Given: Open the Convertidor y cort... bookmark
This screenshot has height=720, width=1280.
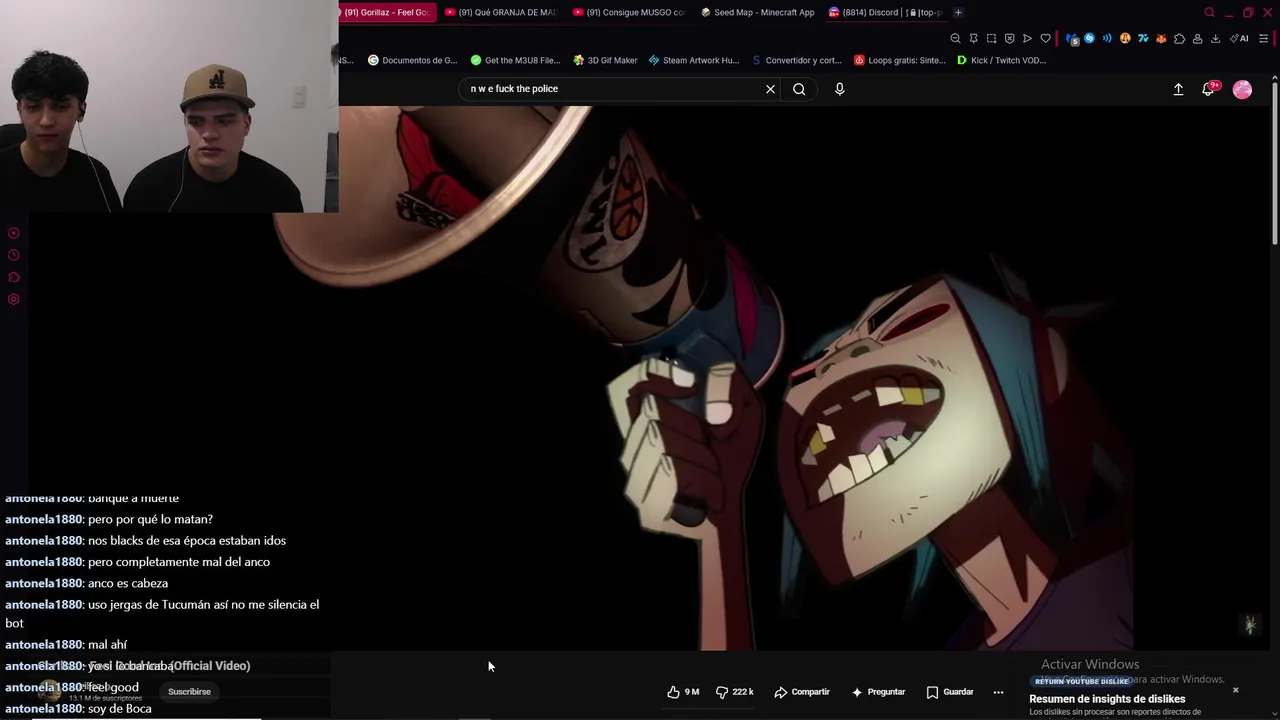Looking at the screenshot, I should pos(797,60).
